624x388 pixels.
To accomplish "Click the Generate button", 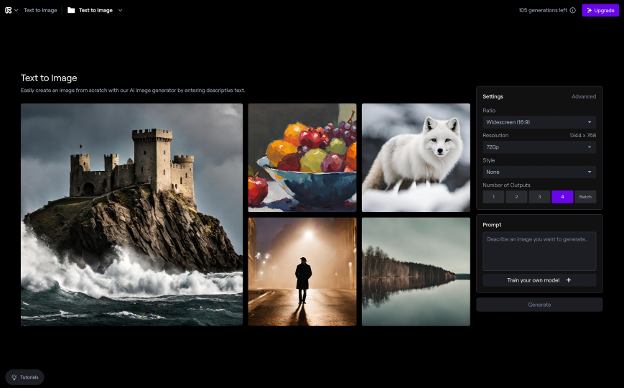I will point(539,305).
